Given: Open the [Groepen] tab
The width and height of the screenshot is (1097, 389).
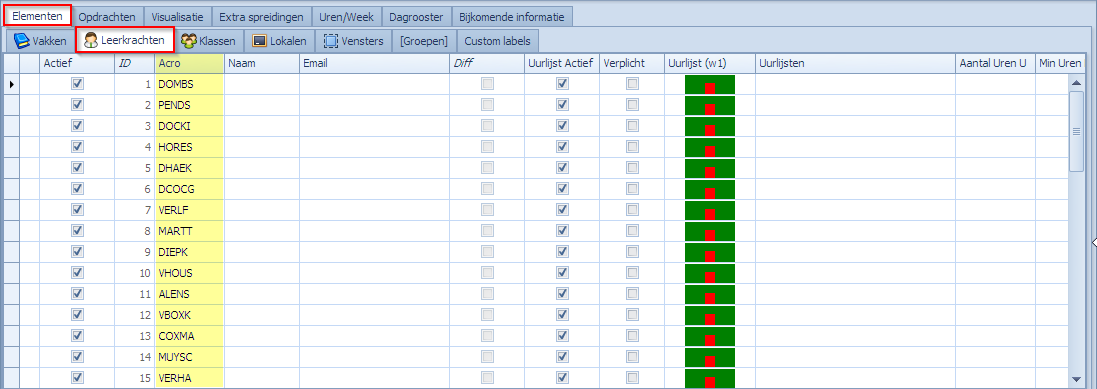Looking at the screenshot, I should pos(424,41).
